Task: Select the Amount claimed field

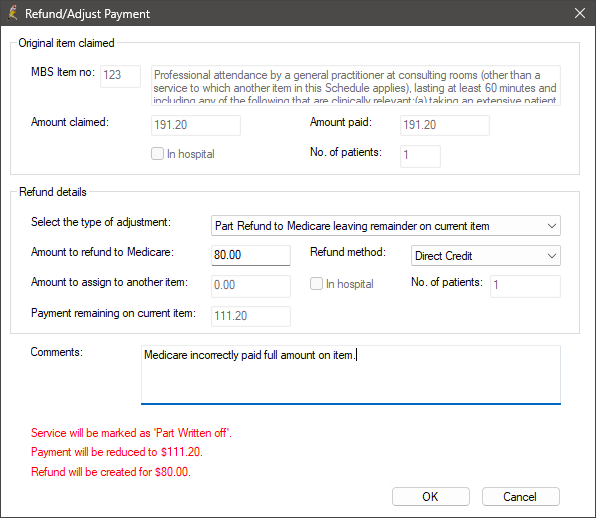Action: pos(196,125)
